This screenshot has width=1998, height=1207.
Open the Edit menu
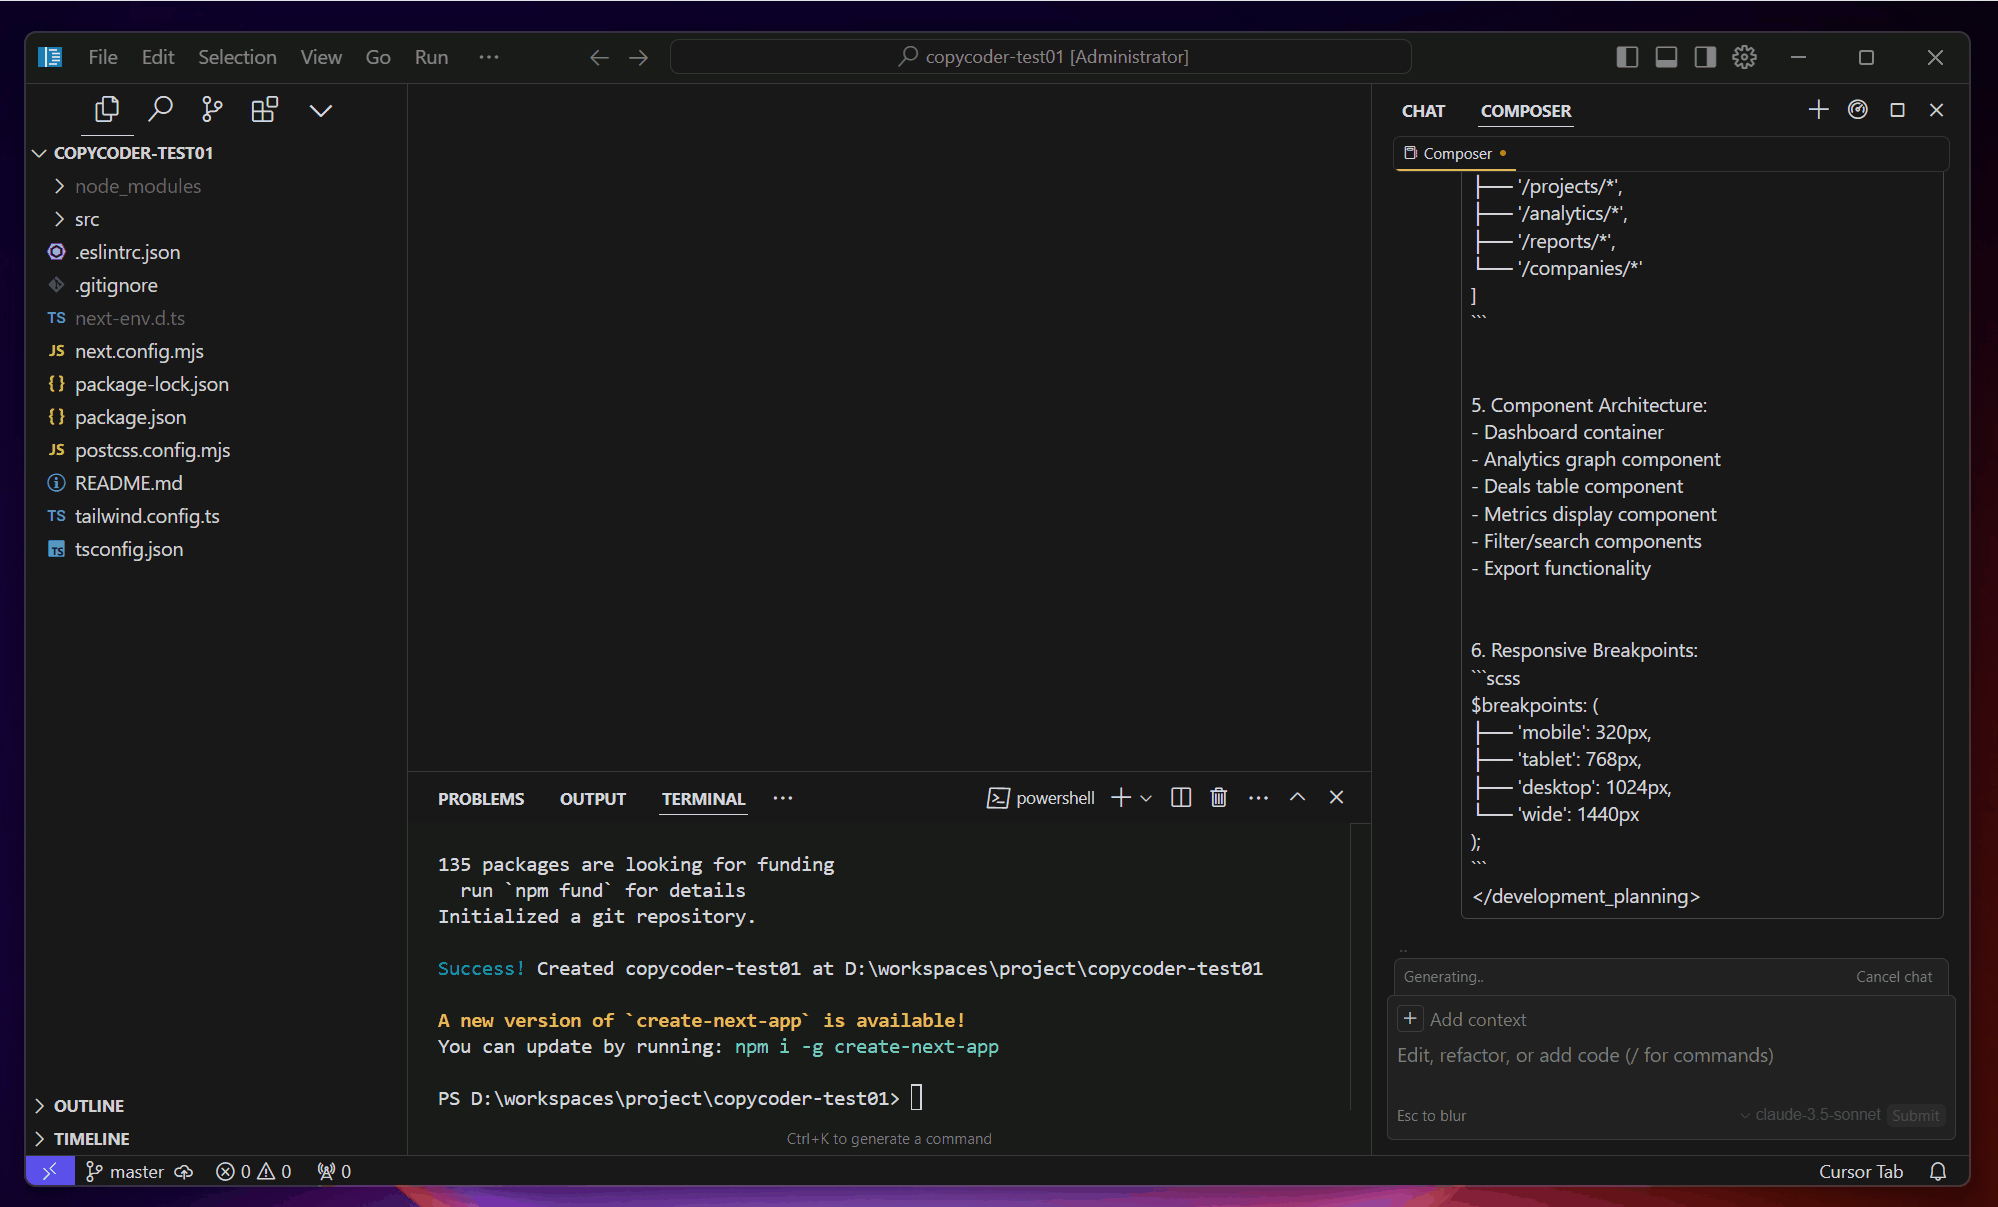158,57
